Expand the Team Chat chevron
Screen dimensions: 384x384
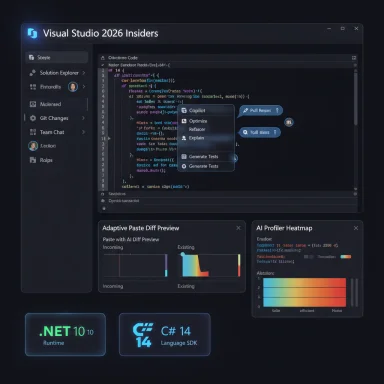pos(83,132)
